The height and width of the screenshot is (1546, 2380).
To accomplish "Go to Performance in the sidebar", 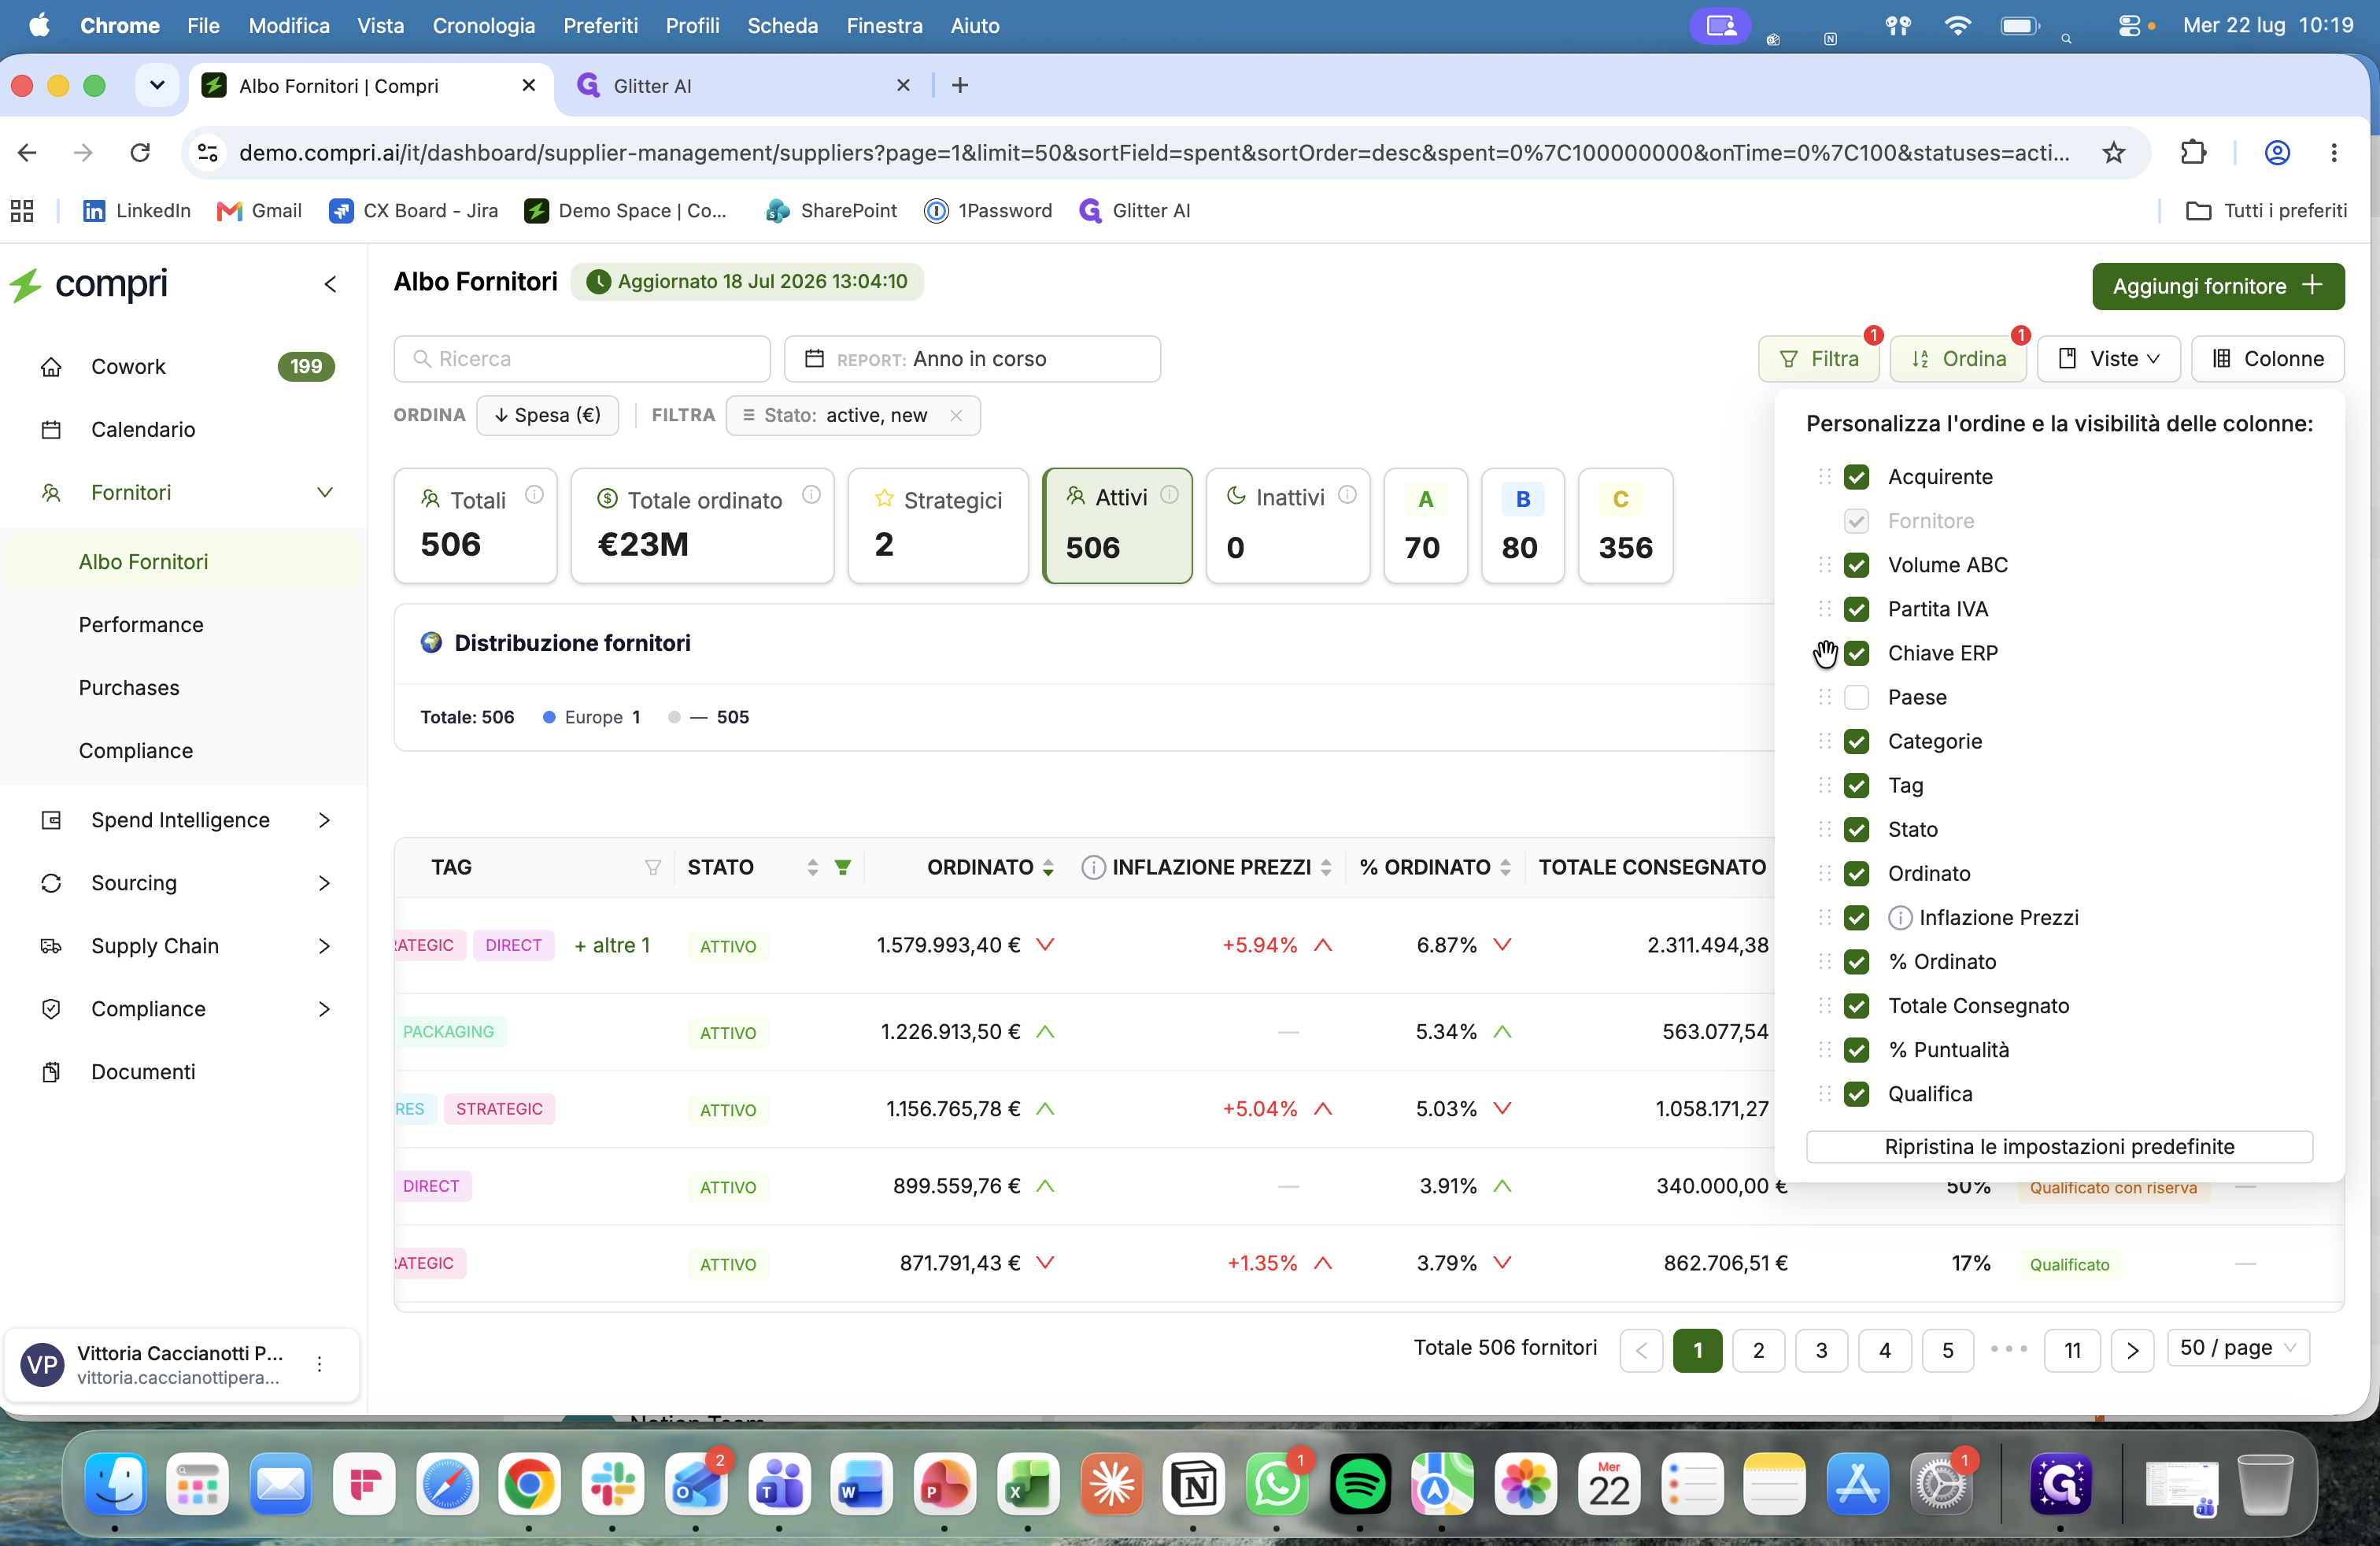I will pyautogui.click(x=141, y=625).
